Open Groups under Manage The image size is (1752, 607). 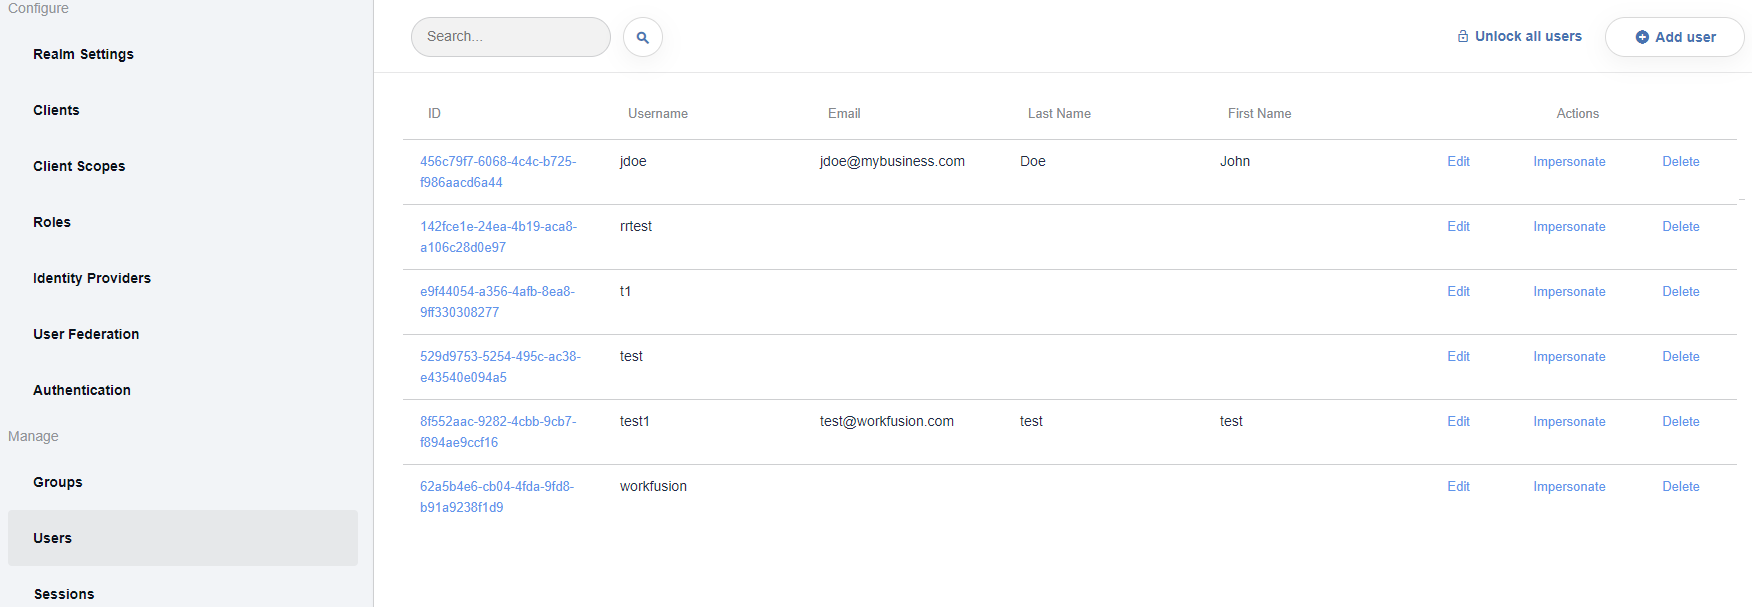(x=58, y=482)
